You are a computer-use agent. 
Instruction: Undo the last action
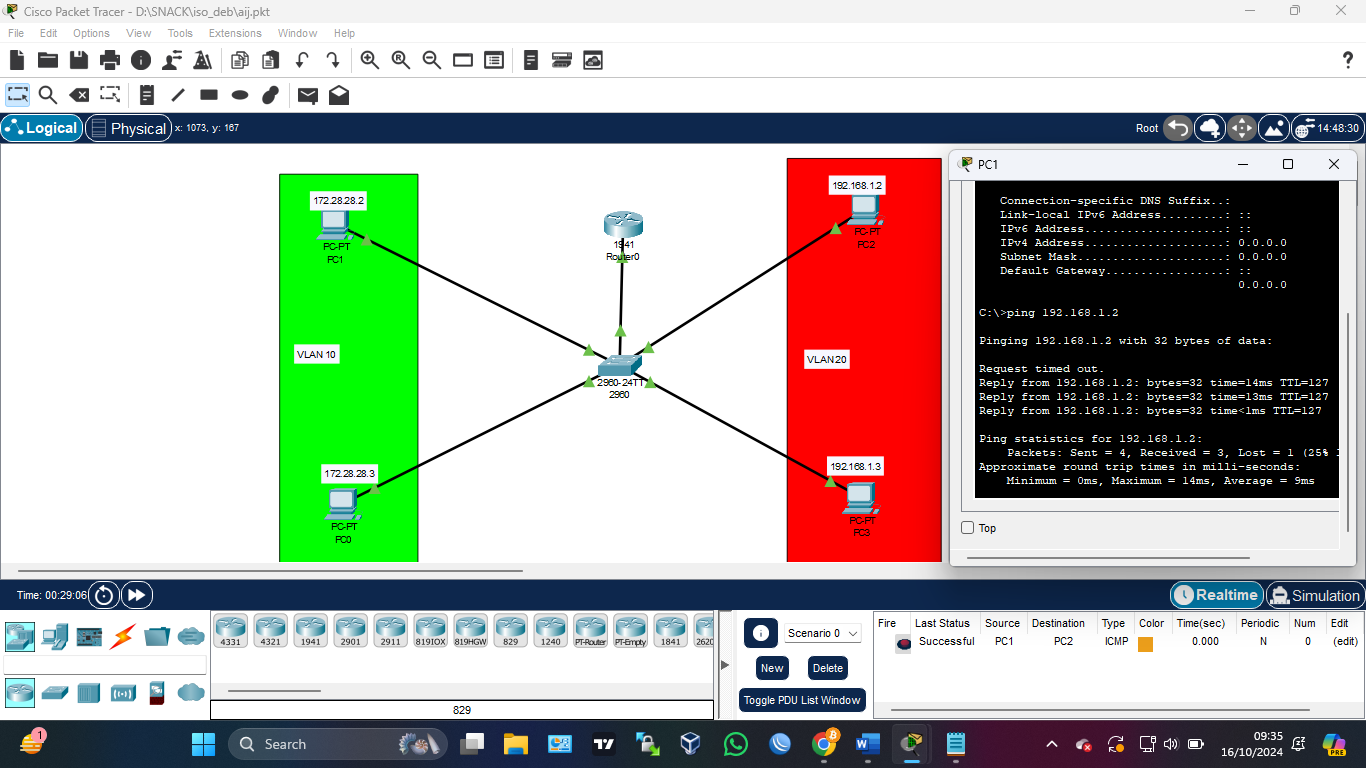(x=301, y=60)
